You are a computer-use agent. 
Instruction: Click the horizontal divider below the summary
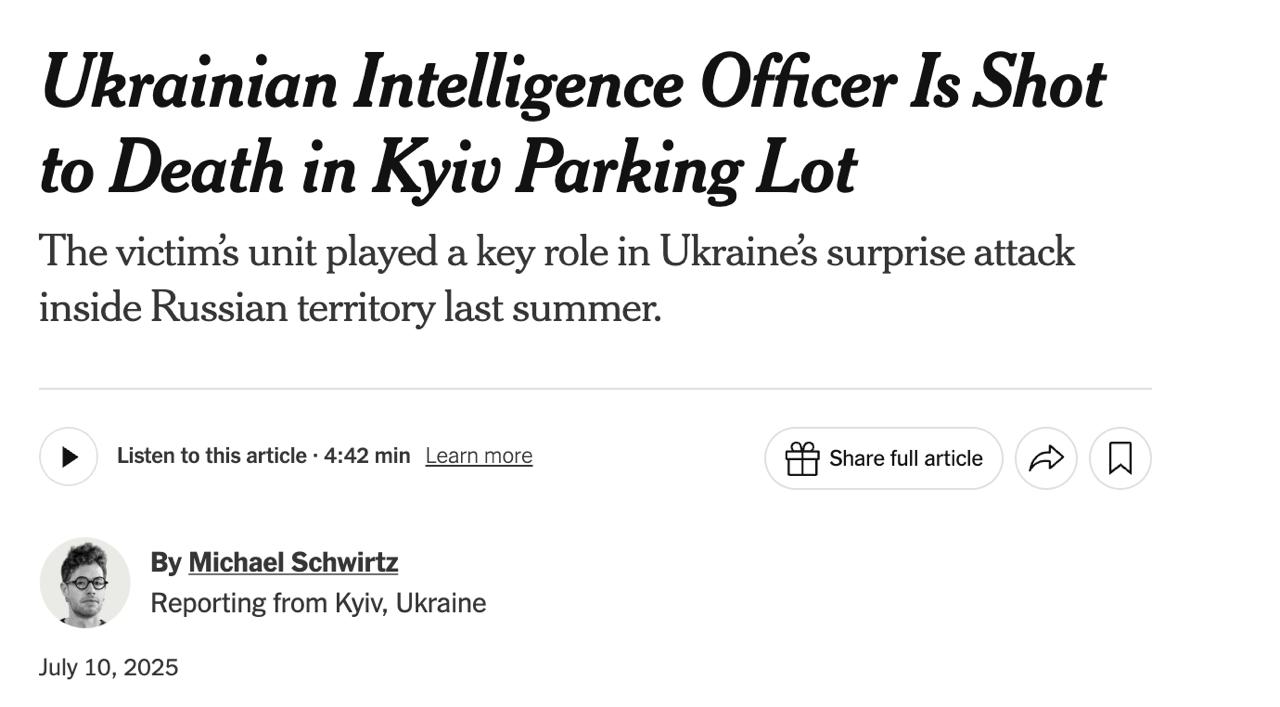pos(595,388)
